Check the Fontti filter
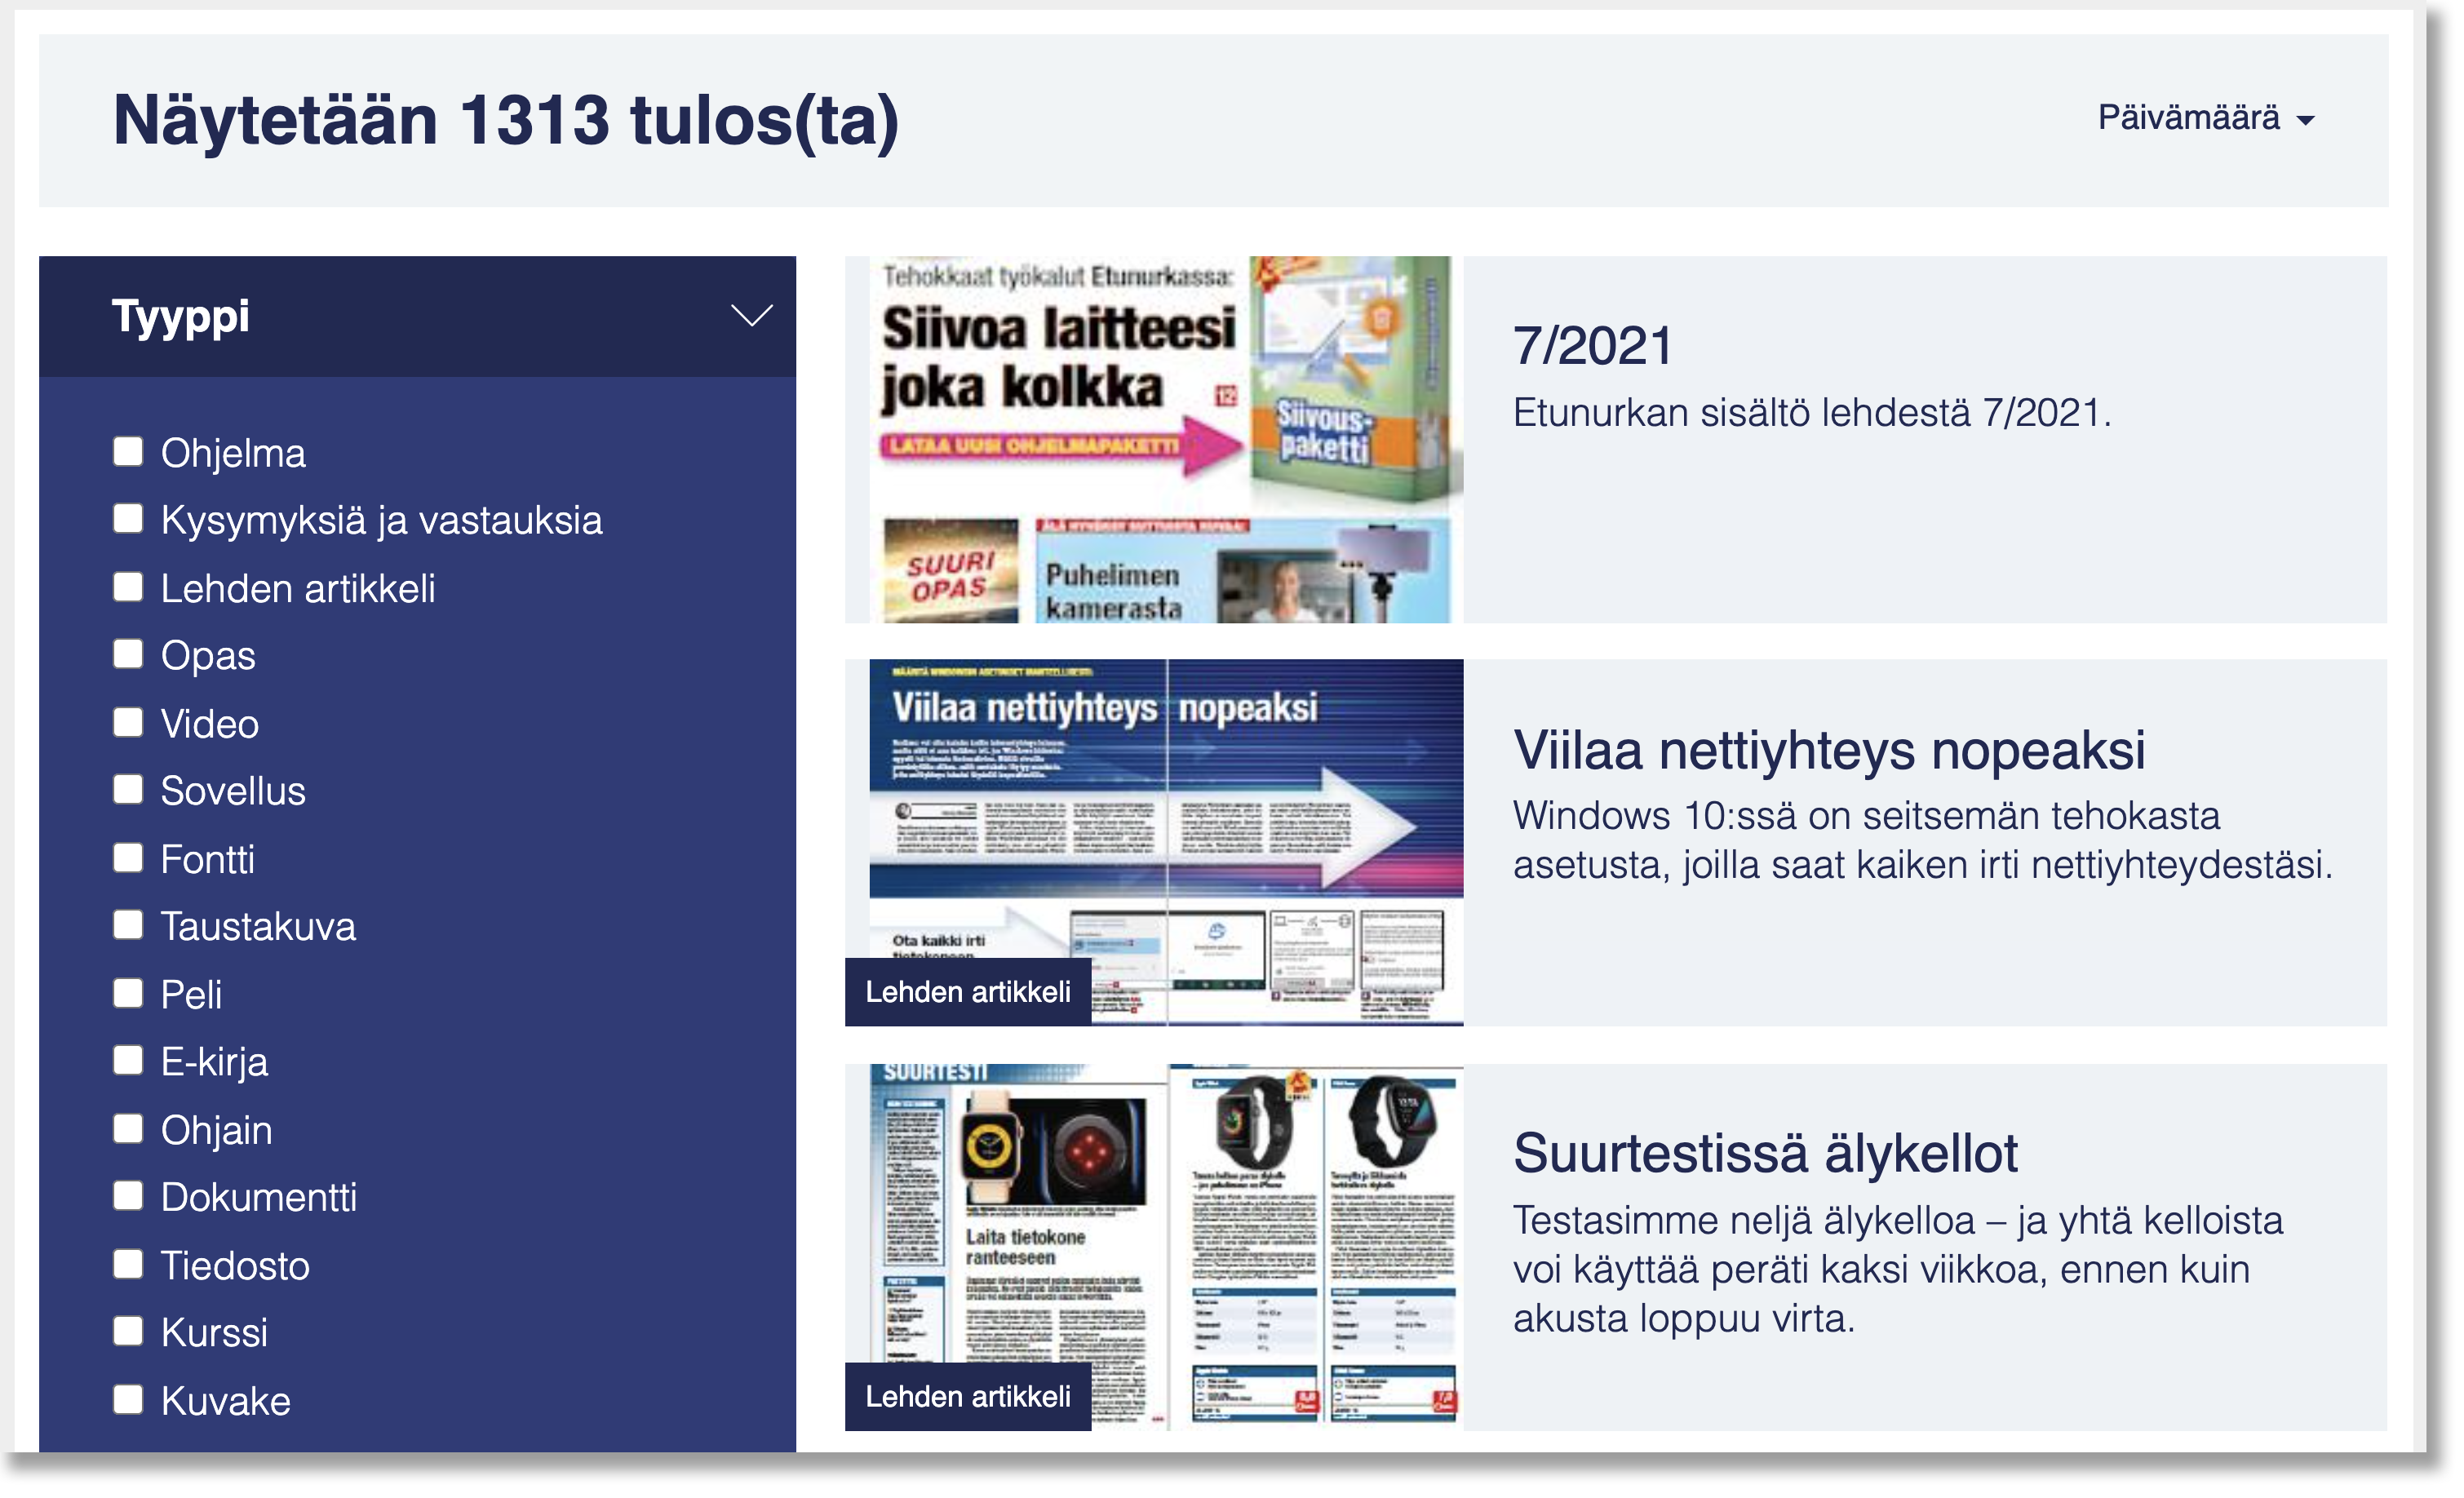 click(x=128, y=857)
